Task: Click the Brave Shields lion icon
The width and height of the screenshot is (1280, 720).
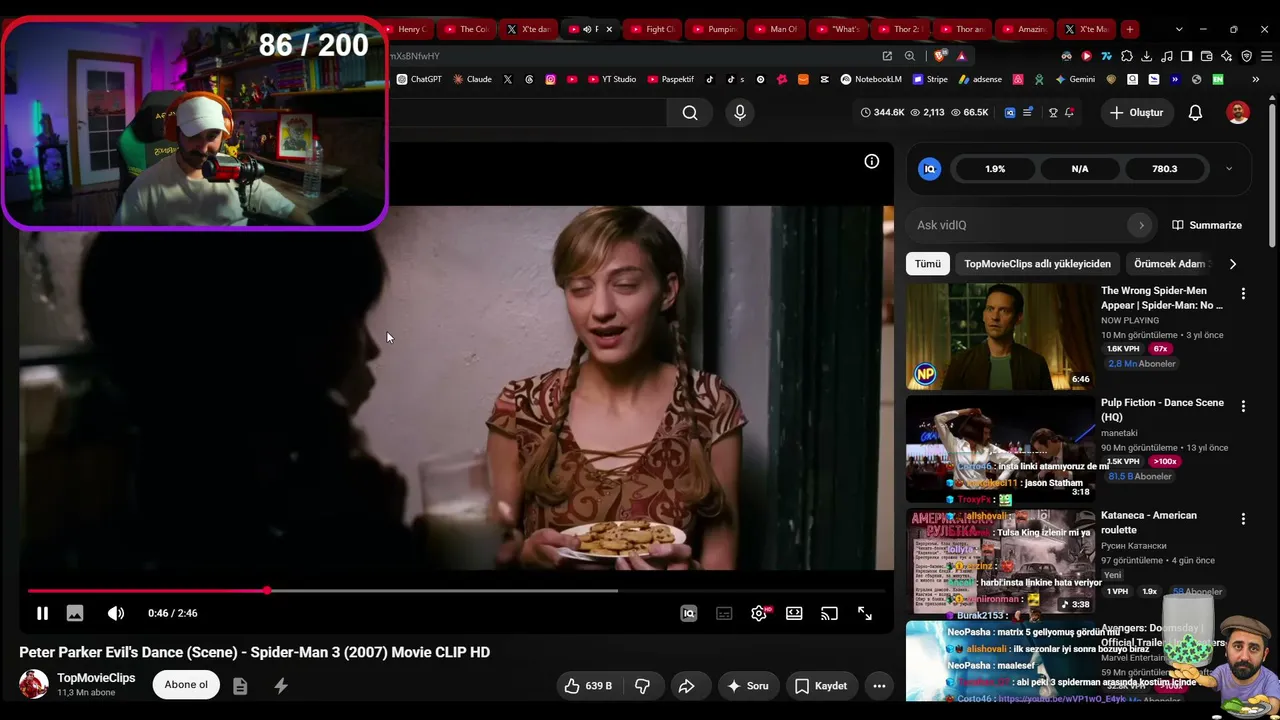Action: [940, 56]
